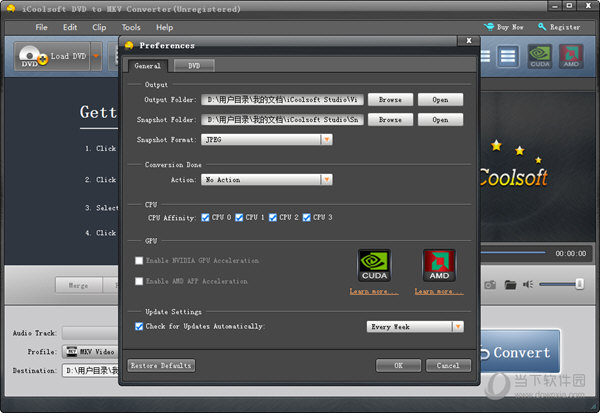
Task: Switch to the General preferences tab
Action: [148, 66]
